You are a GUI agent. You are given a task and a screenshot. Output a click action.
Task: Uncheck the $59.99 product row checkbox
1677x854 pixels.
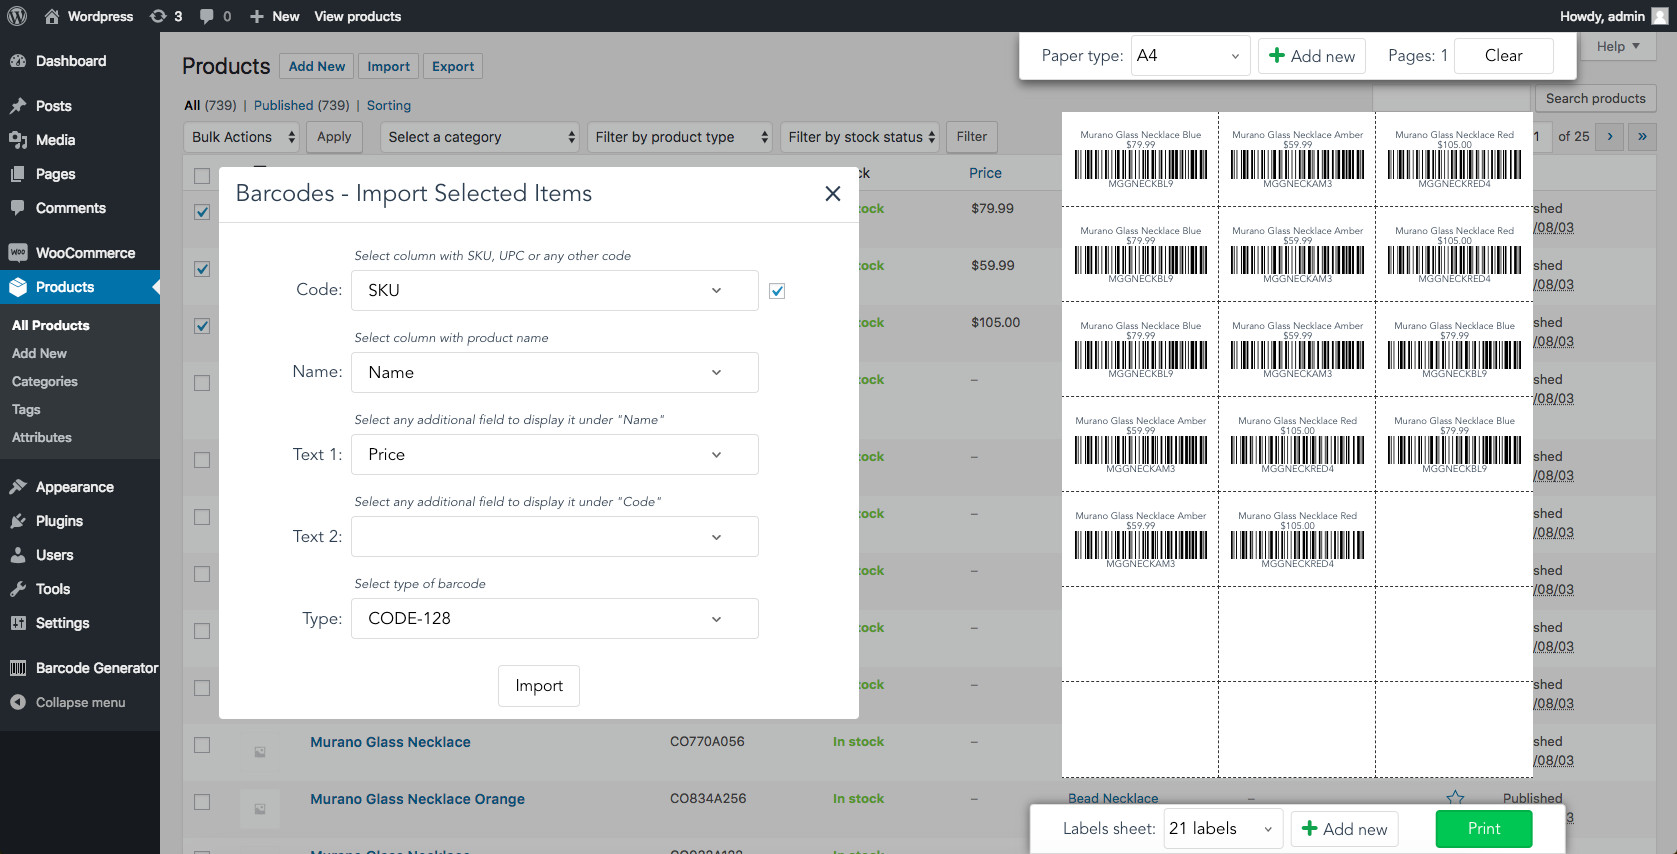click(202, 269)
